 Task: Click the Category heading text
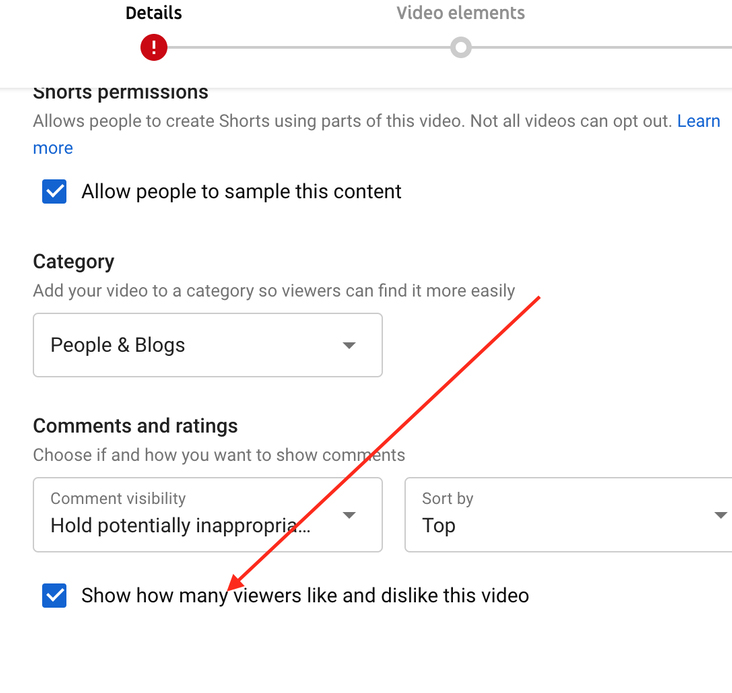click(73, 262)
